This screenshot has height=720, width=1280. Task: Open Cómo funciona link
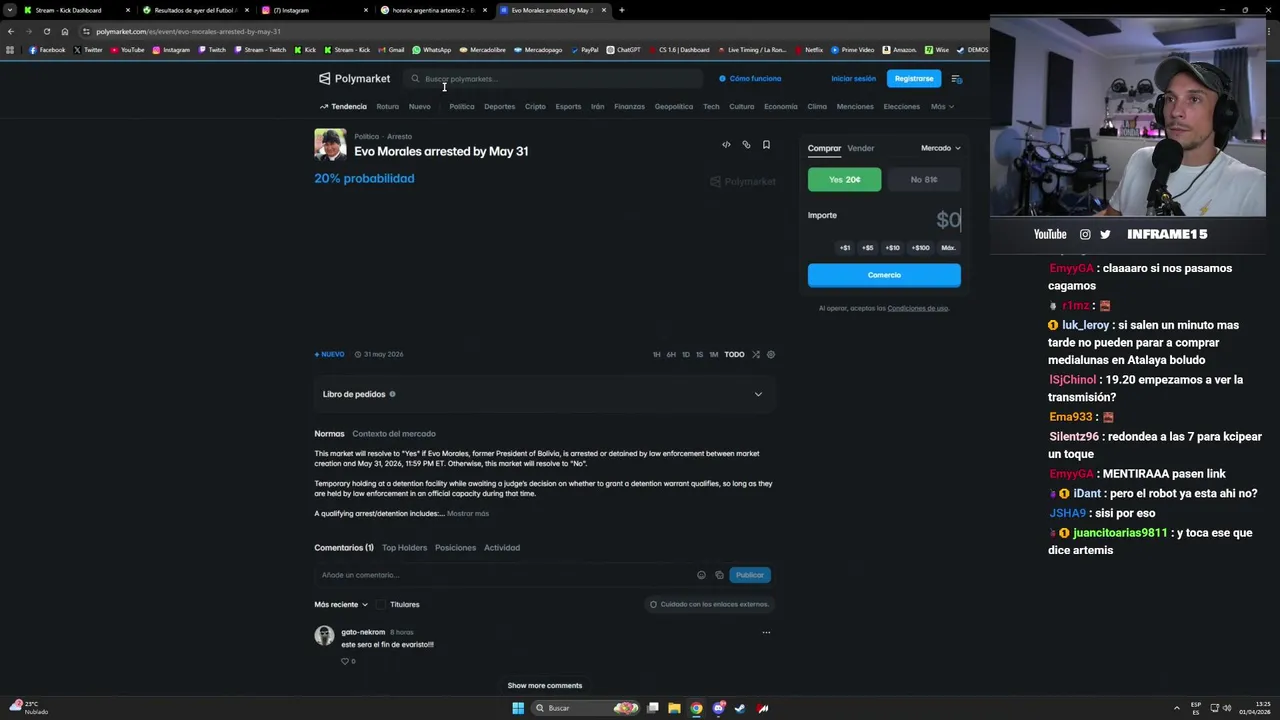tap(750, 79)
